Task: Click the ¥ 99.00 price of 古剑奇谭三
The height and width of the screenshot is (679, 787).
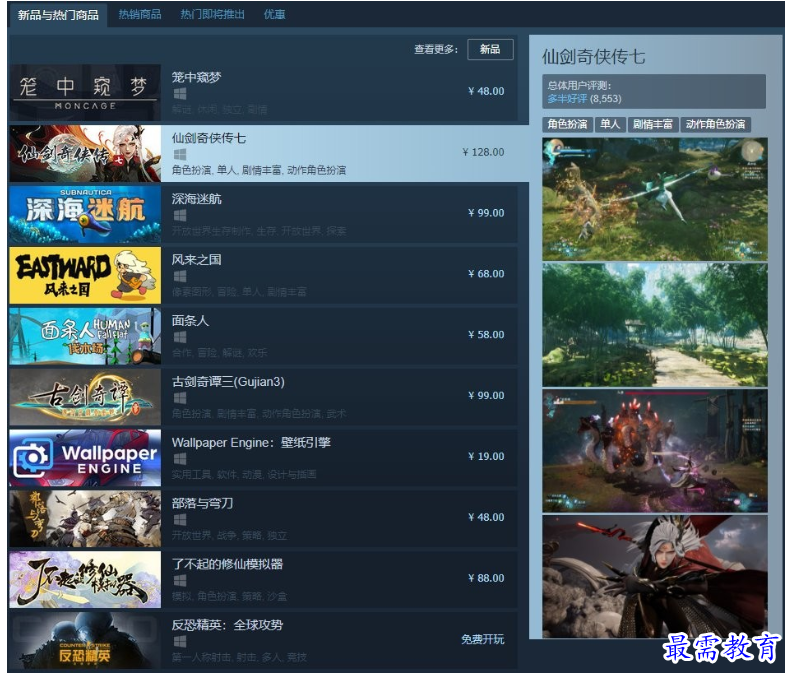Action: [x=486, y=395]
